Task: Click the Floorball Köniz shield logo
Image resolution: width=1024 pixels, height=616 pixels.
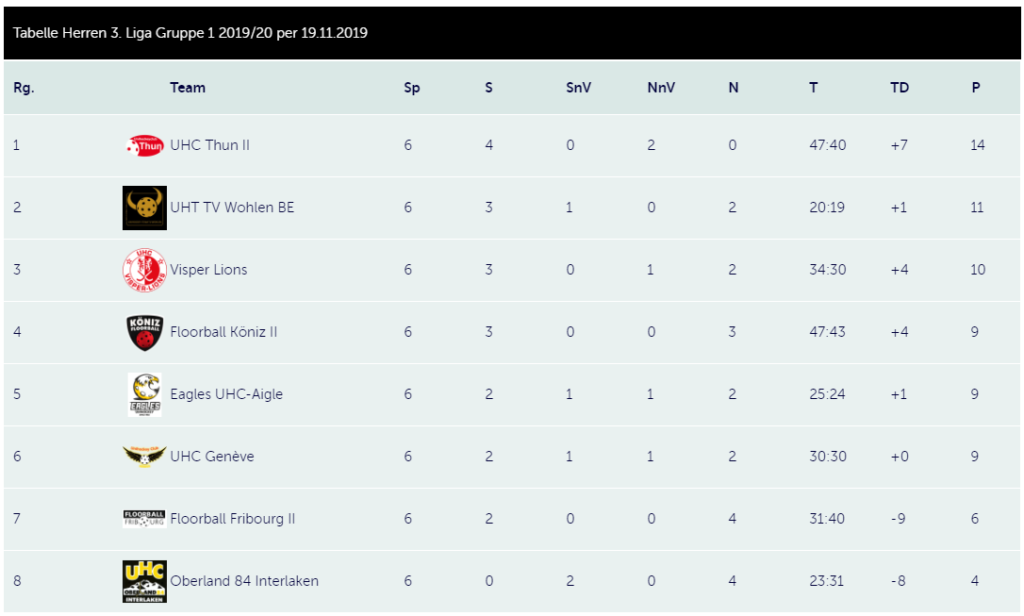Action: pos(144,332)
